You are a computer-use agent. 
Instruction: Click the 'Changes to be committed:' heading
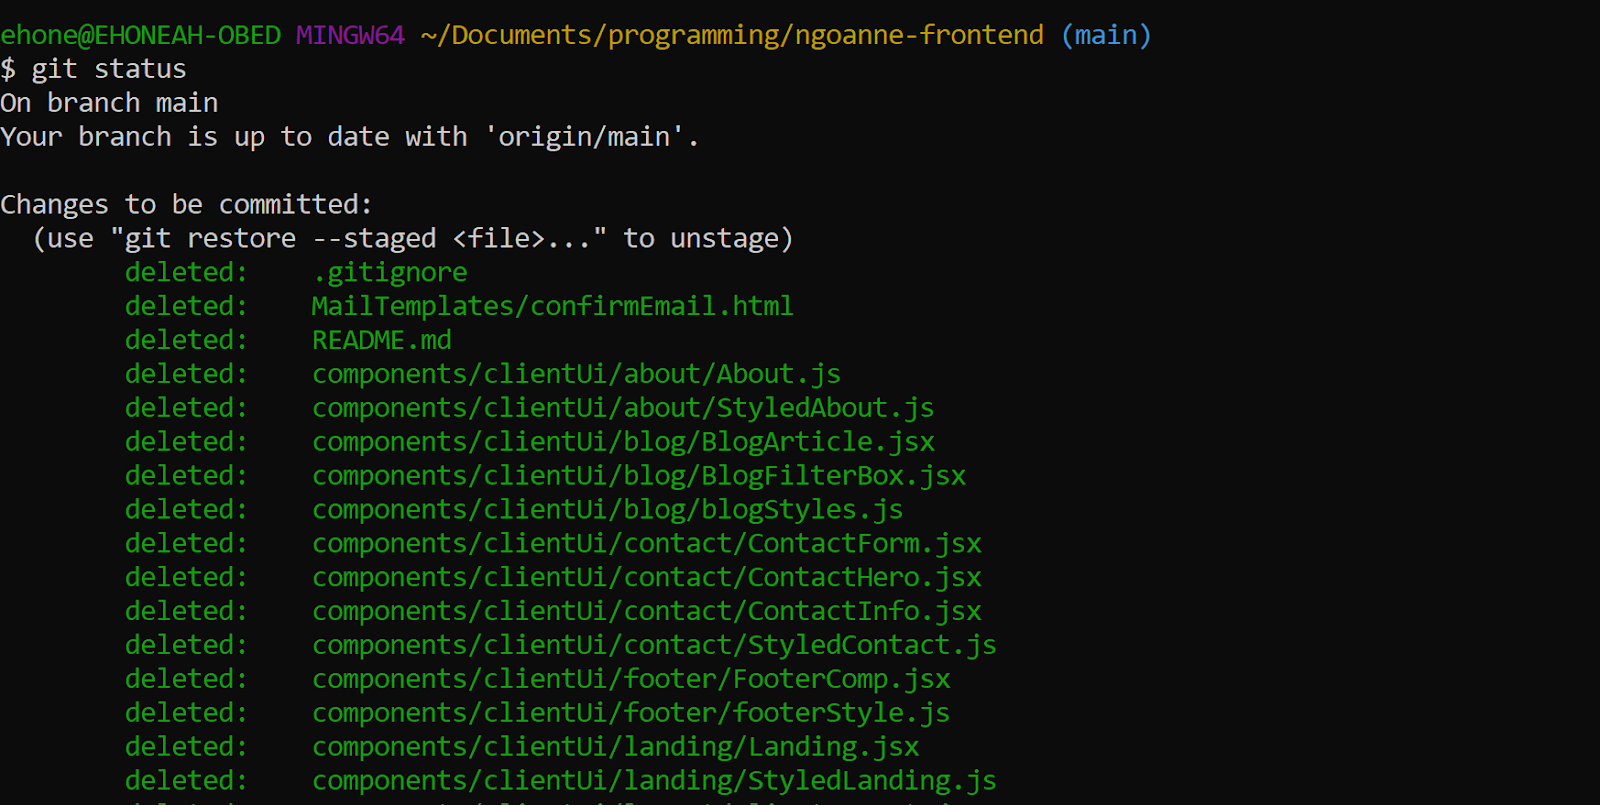[x=186, y=205]
